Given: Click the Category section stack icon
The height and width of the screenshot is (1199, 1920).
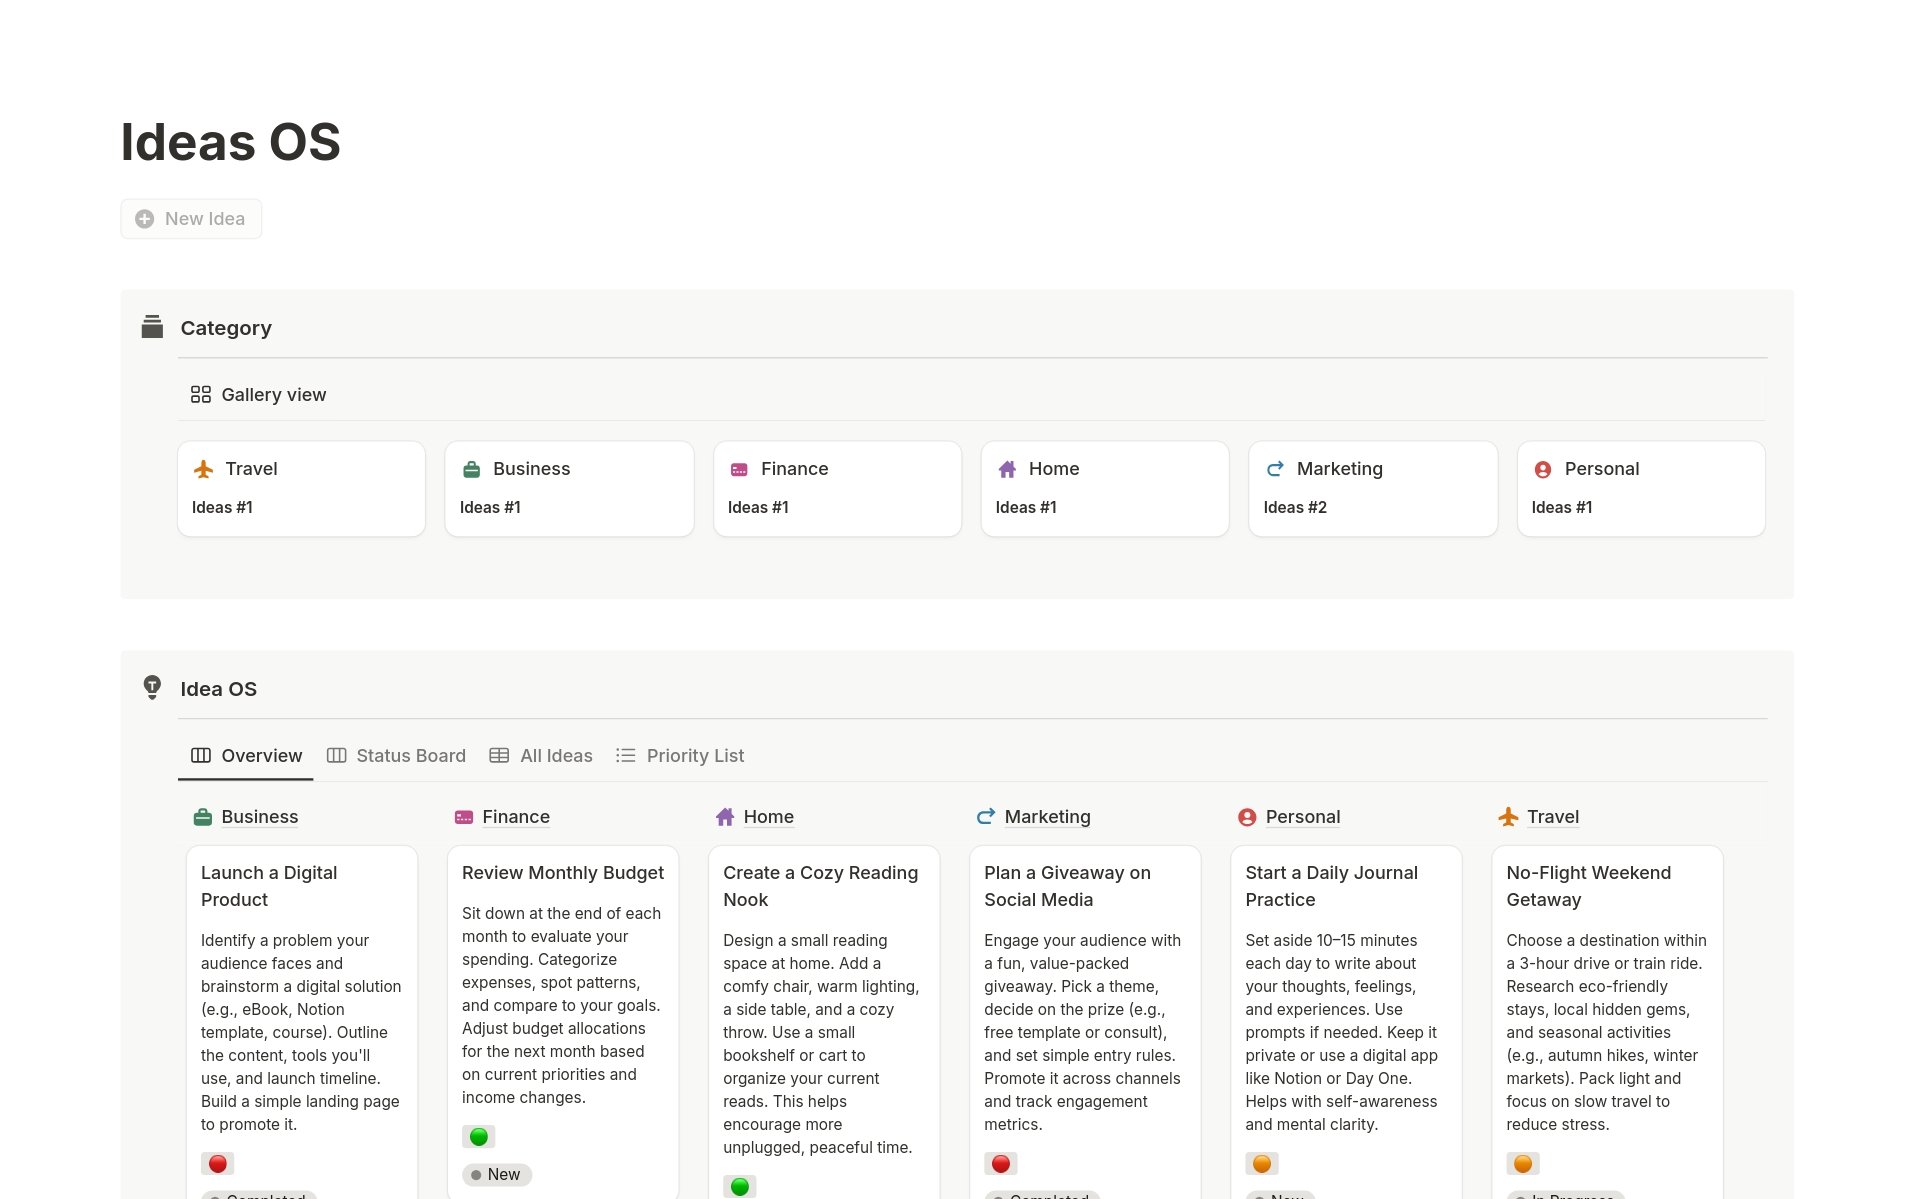Looking at the screenshot, I should click(x=152, y=327).
